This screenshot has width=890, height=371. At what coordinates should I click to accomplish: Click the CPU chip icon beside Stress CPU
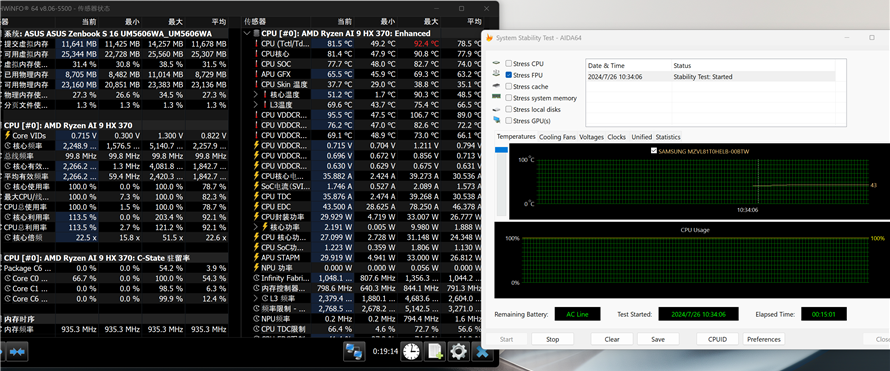497,64
